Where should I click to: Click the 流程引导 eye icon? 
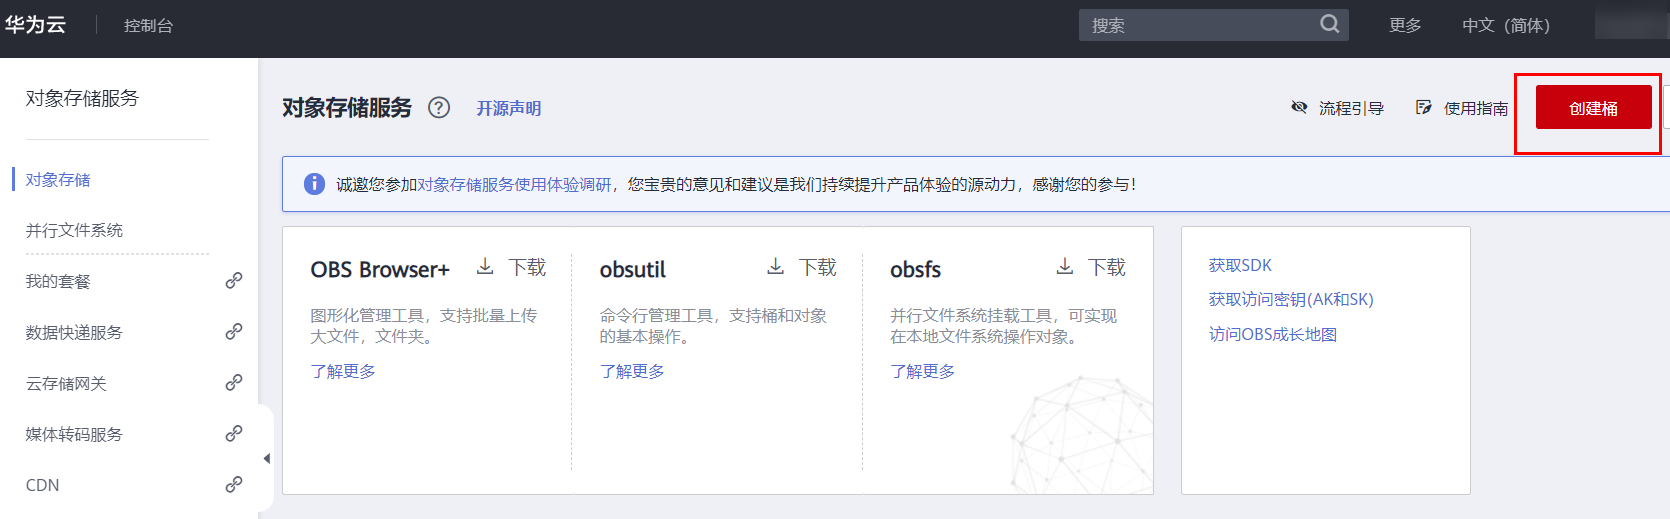pyautogui.click(x=1299, y=107)
